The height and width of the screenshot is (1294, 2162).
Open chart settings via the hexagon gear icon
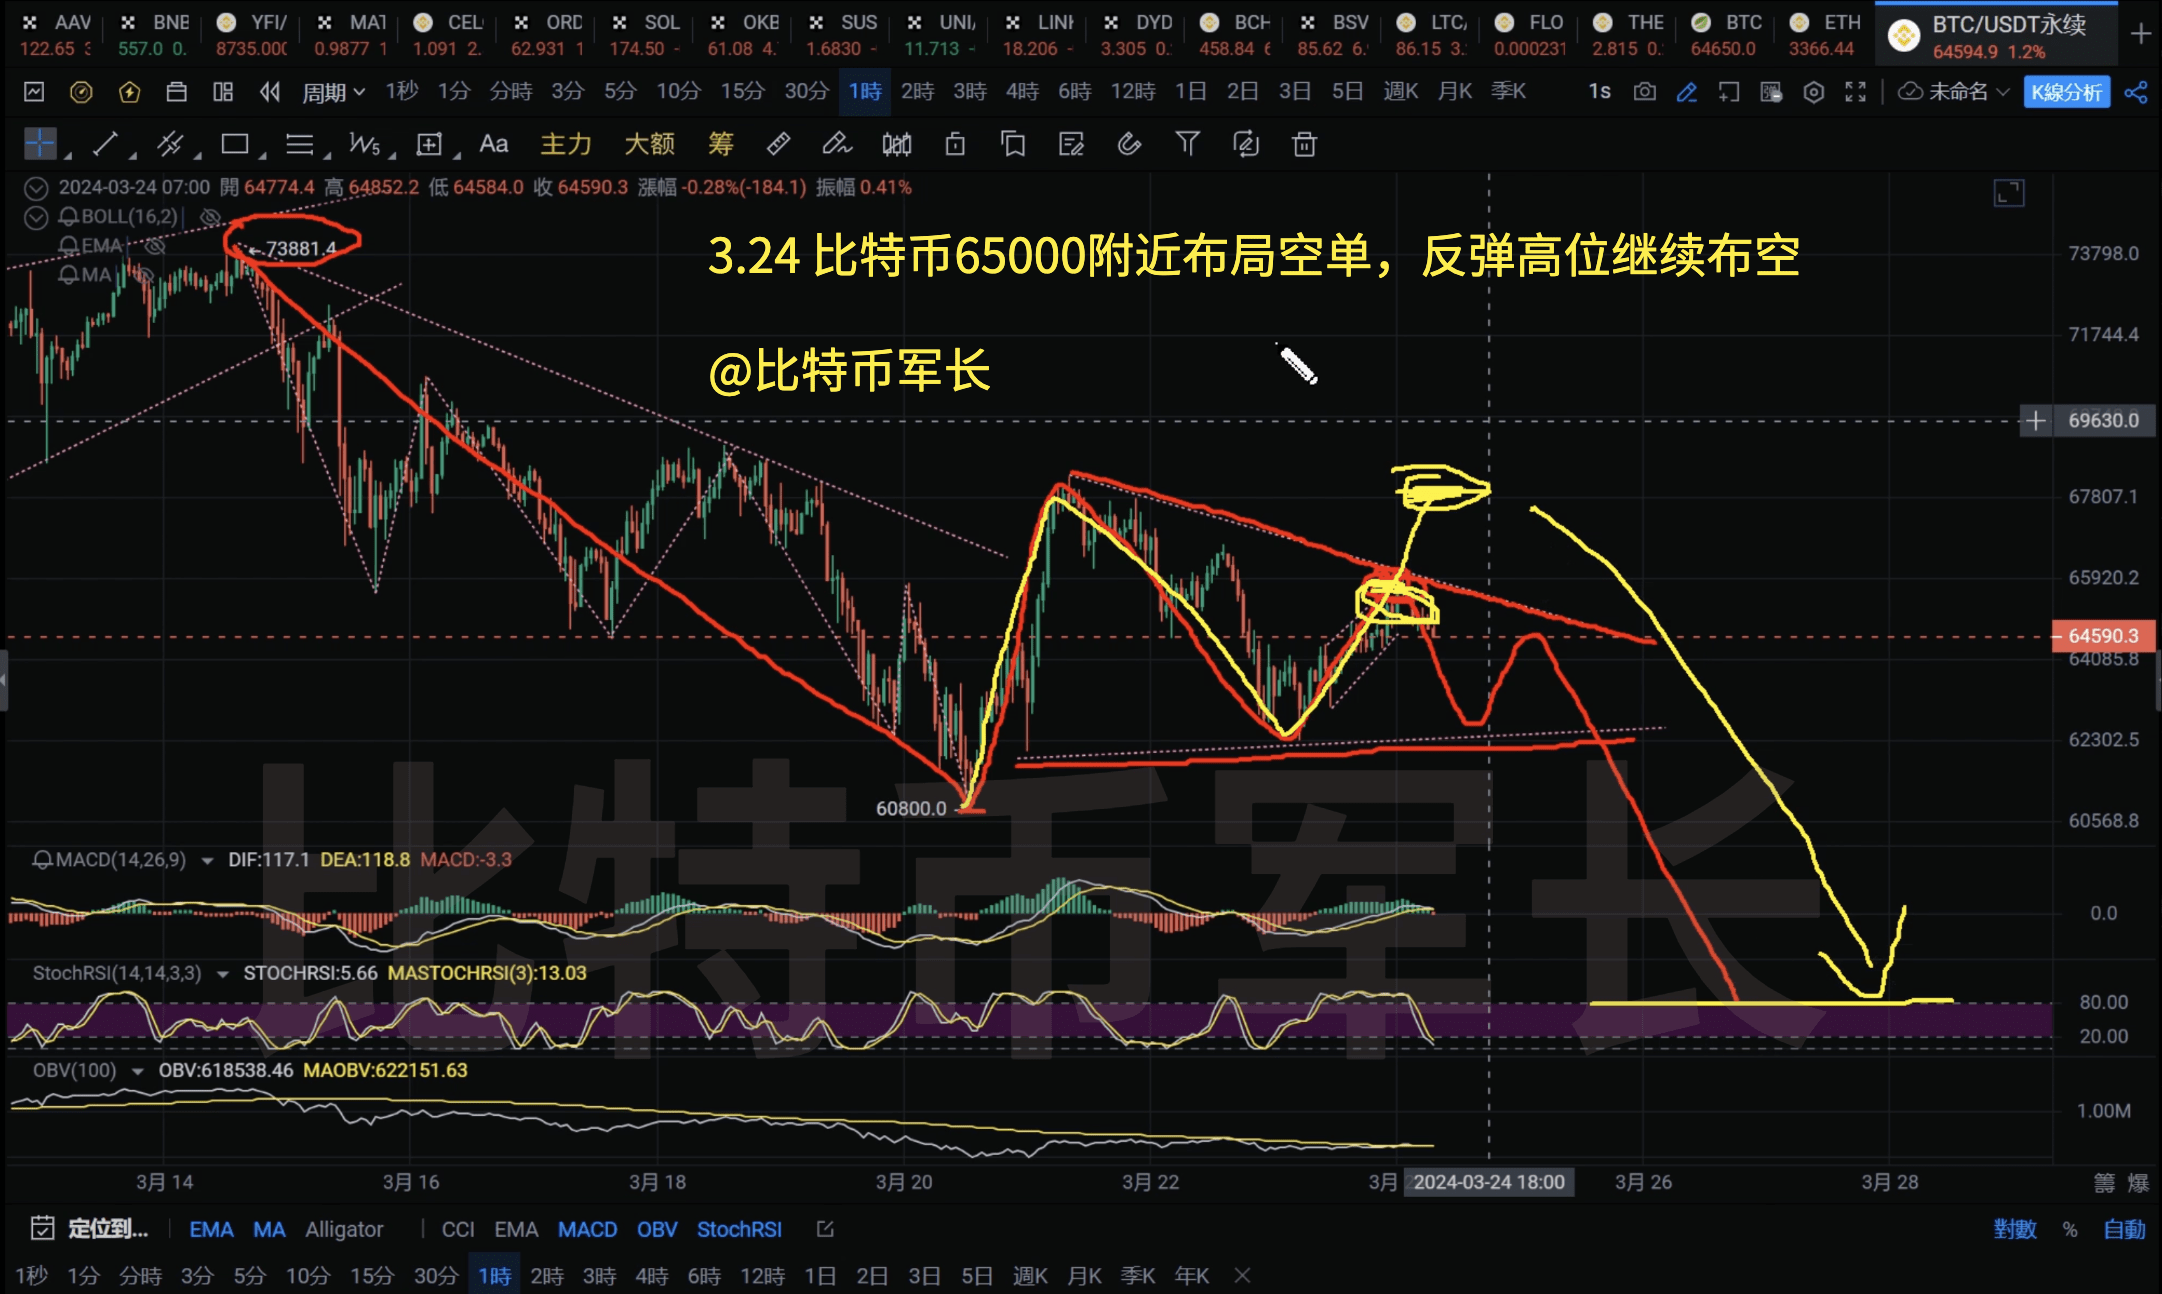pyautogui.click(x=1814, y=91)
